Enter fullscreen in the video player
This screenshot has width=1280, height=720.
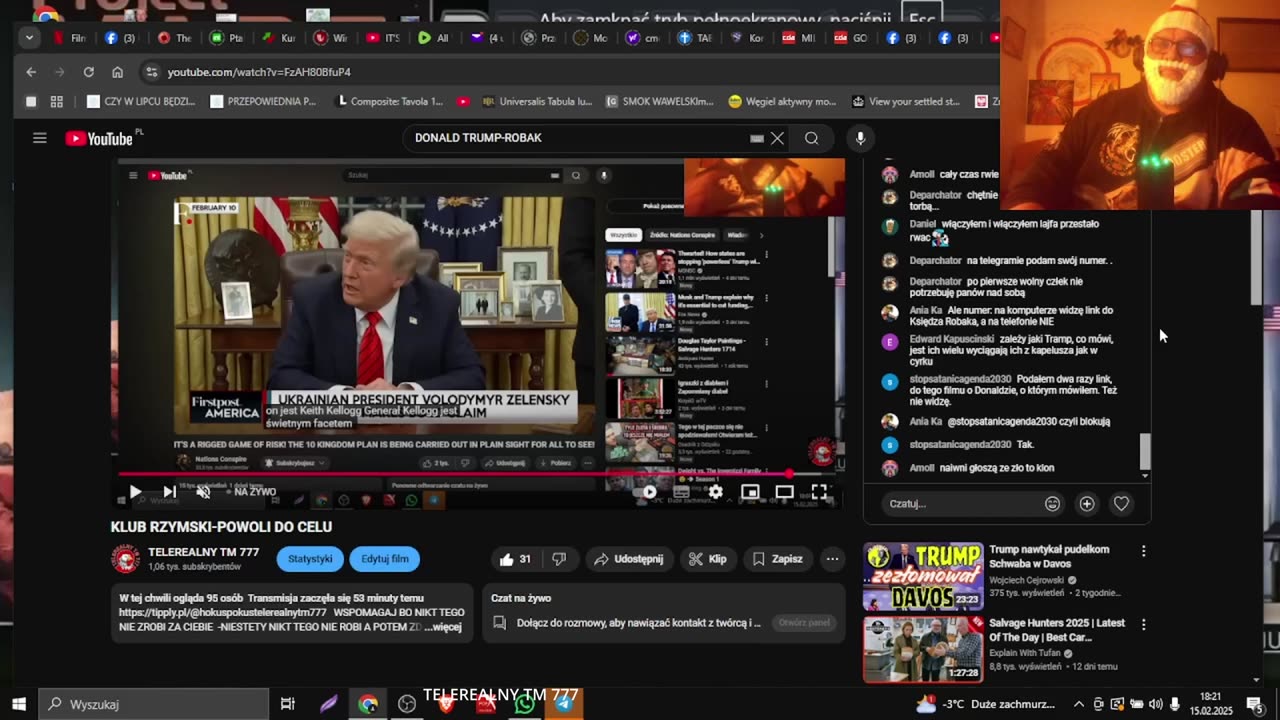(819, 492)
